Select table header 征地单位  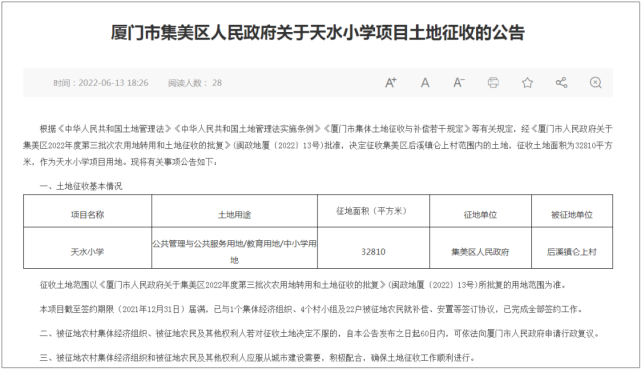pyautogui.click(x=480, y=215)
